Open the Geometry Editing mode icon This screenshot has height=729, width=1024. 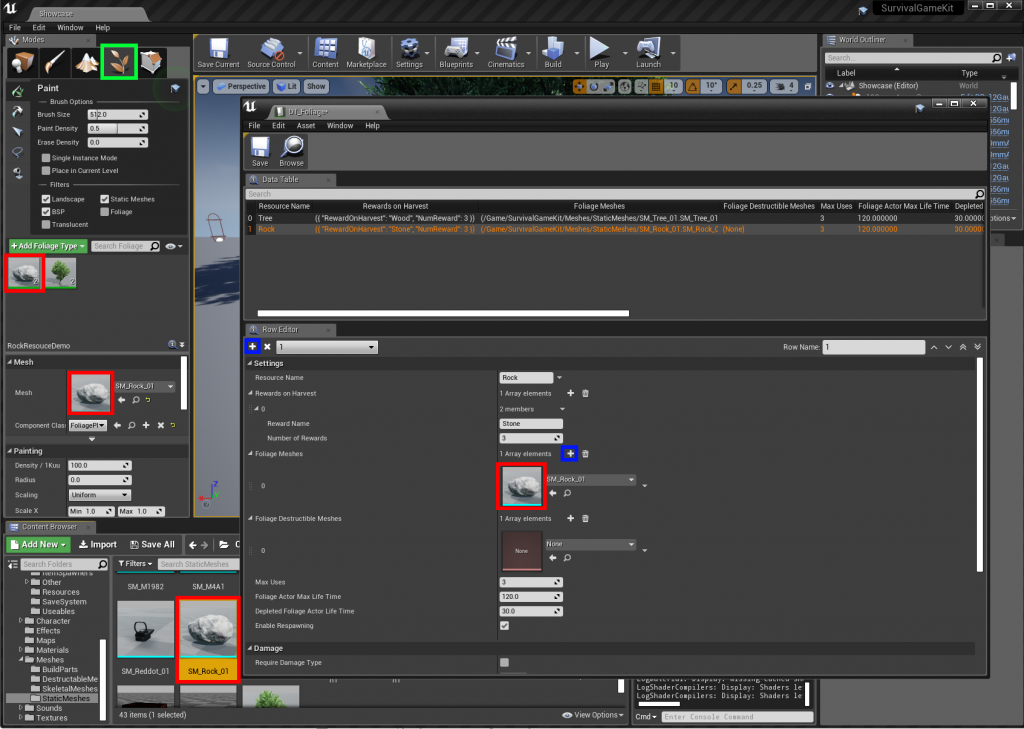[x=151, y=62]
